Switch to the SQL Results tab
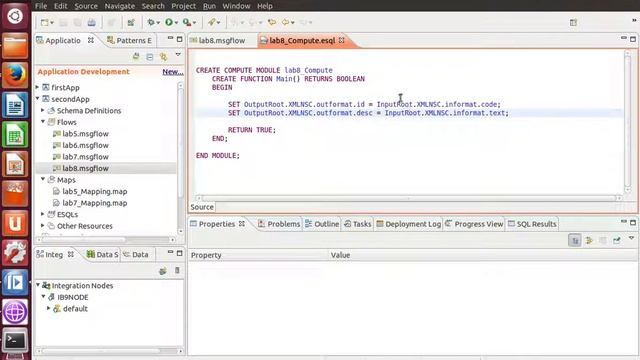Viewport: 640px width, 360px height. (532, 224)
